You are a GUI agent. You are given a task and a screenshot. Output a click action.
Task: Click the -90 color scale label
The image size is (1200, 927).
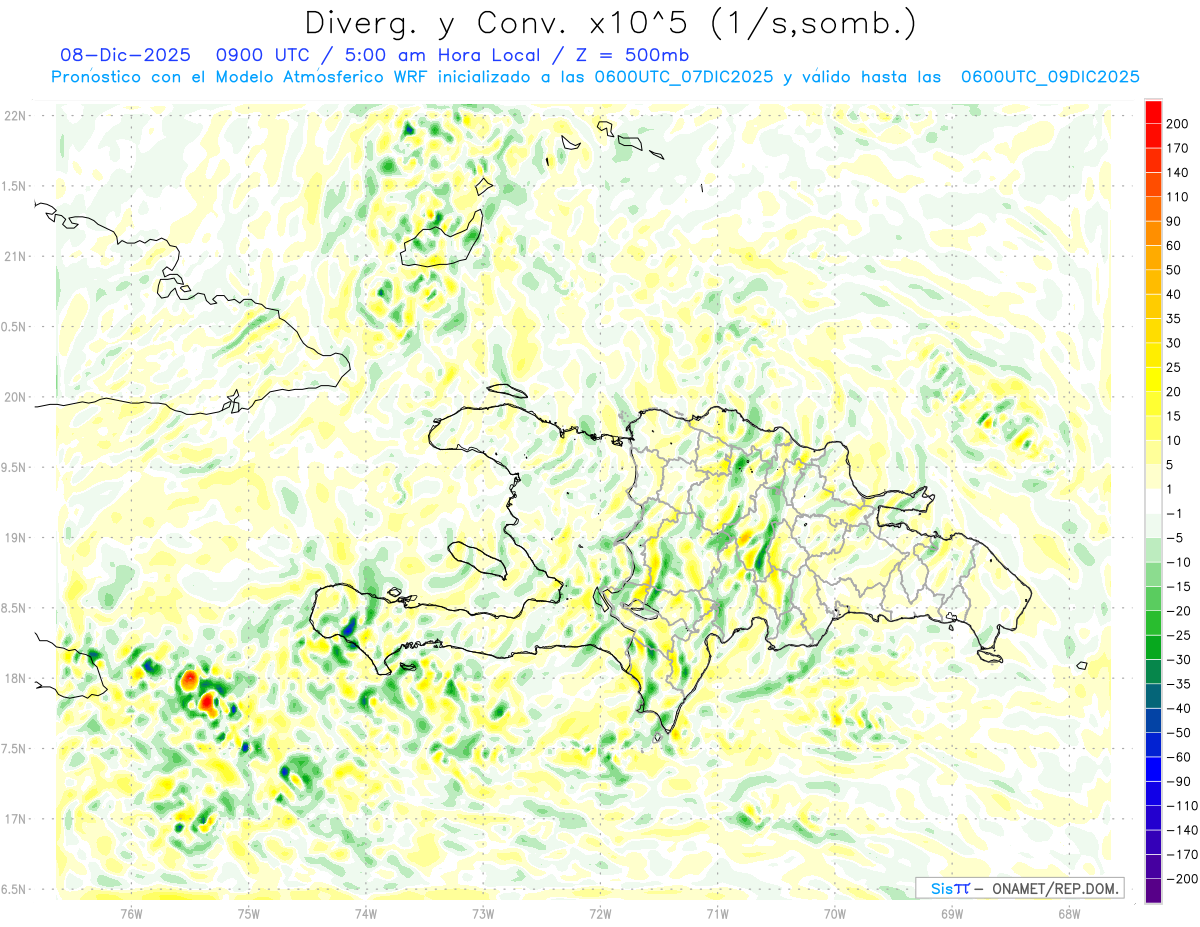click(1178, 782)
